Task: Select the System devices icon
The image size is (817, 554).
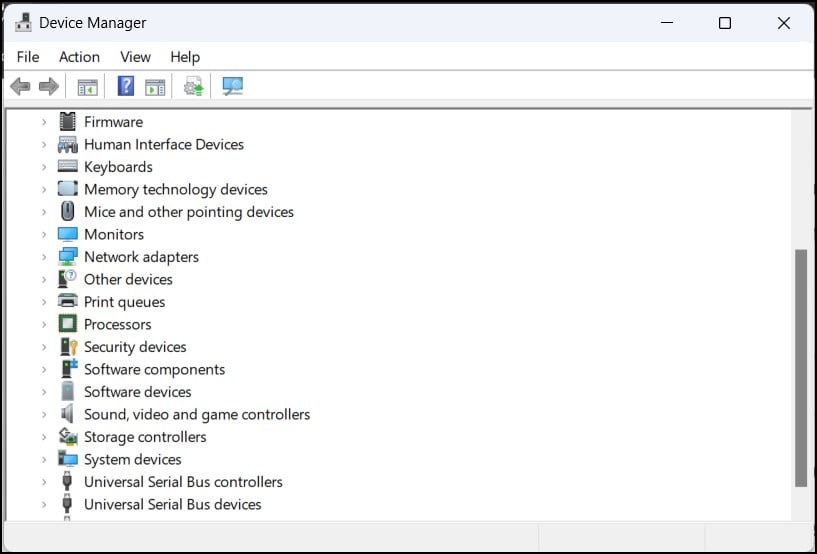Action: (x=67, y=459)
